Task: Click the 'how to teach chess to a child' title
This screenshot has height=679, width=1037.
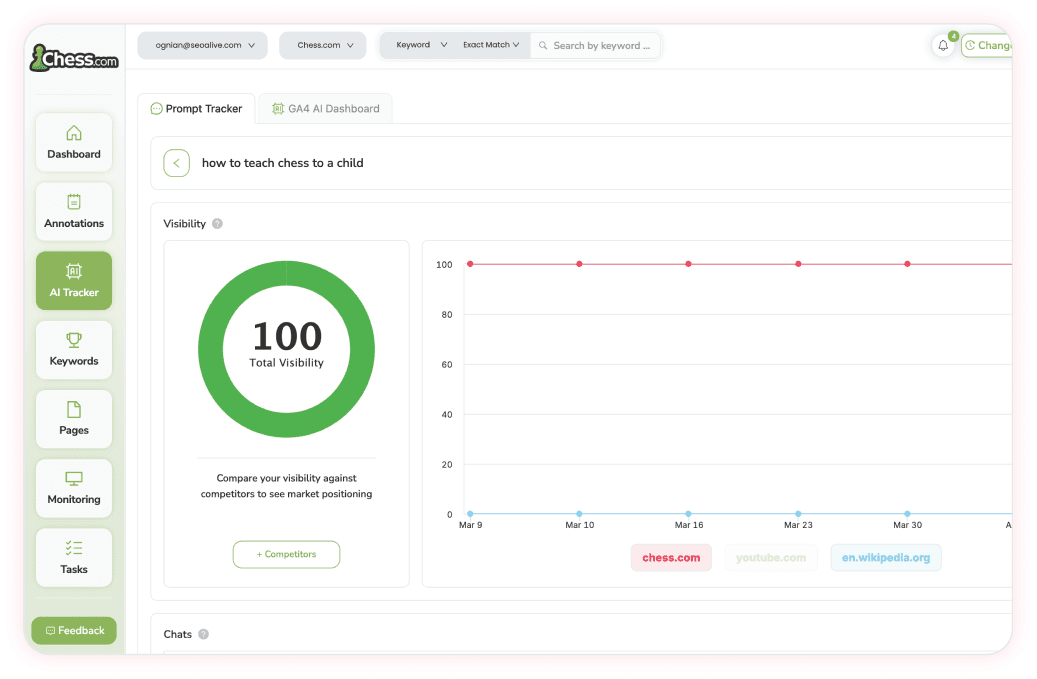Action: [282, 163]
